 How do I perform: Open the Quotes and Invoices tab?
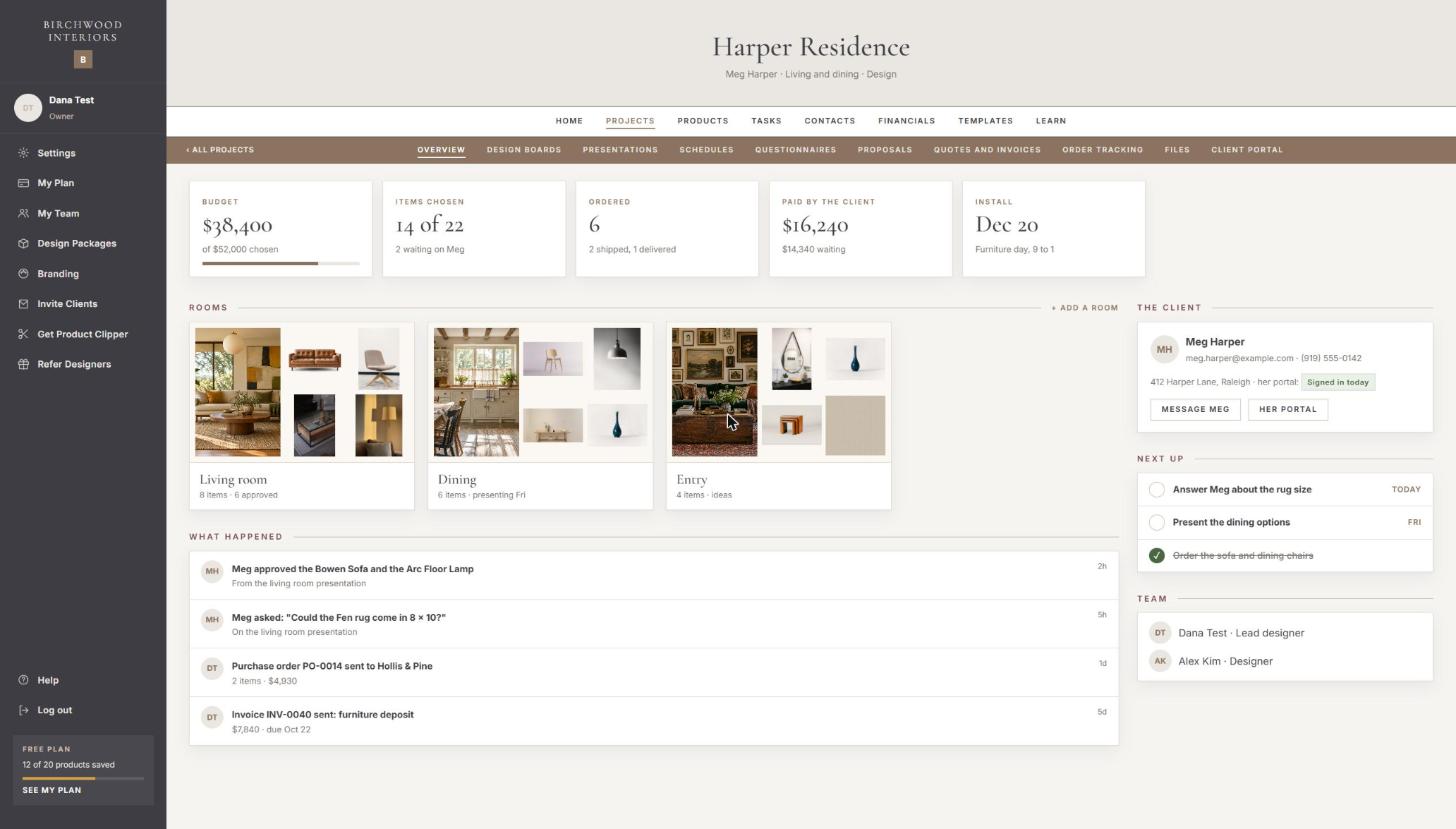987,150
